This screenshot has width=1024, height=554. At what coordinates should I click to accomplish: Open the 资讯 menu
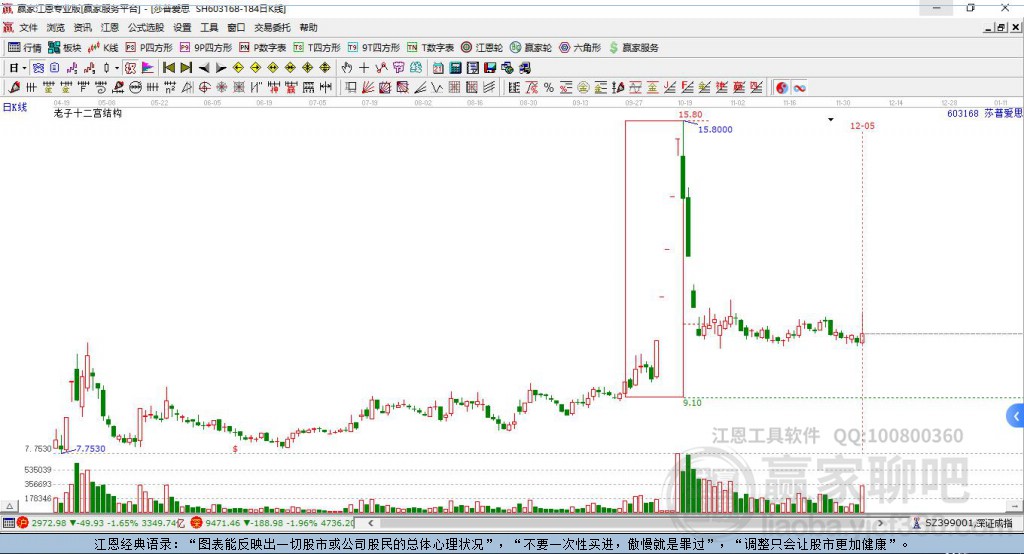(x=82, y=27)
